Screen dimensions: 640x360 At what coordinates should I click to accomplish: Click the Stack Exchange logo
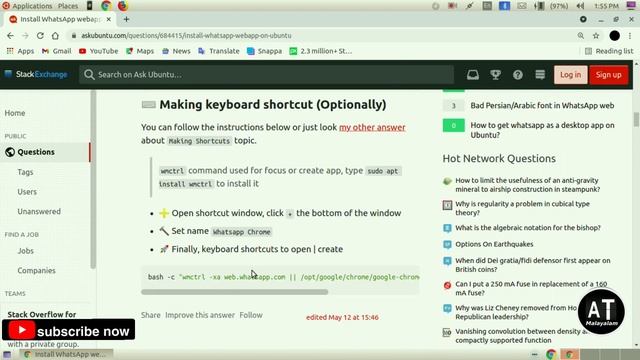tap(36, 74)
